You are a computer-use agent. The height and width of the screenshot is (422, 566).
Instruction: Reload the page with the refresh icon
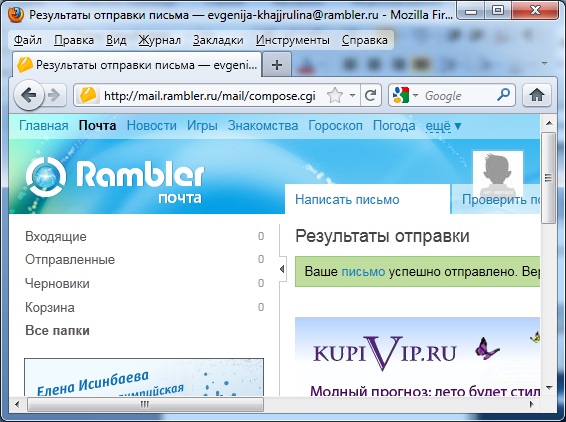pos(370,96)
